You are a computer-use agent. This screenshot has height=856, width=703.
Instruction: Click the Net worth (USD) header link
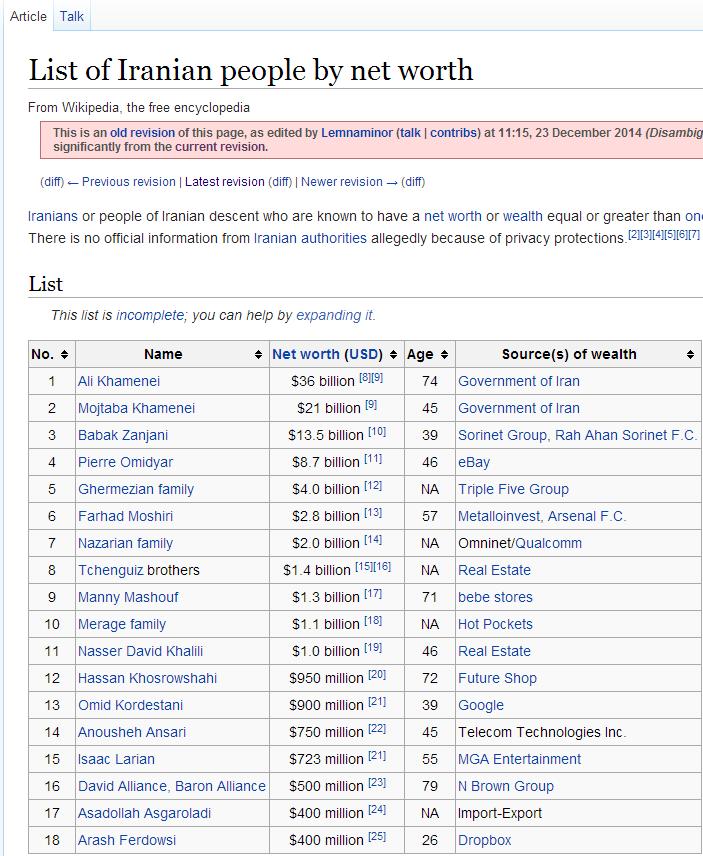(306, 354)
